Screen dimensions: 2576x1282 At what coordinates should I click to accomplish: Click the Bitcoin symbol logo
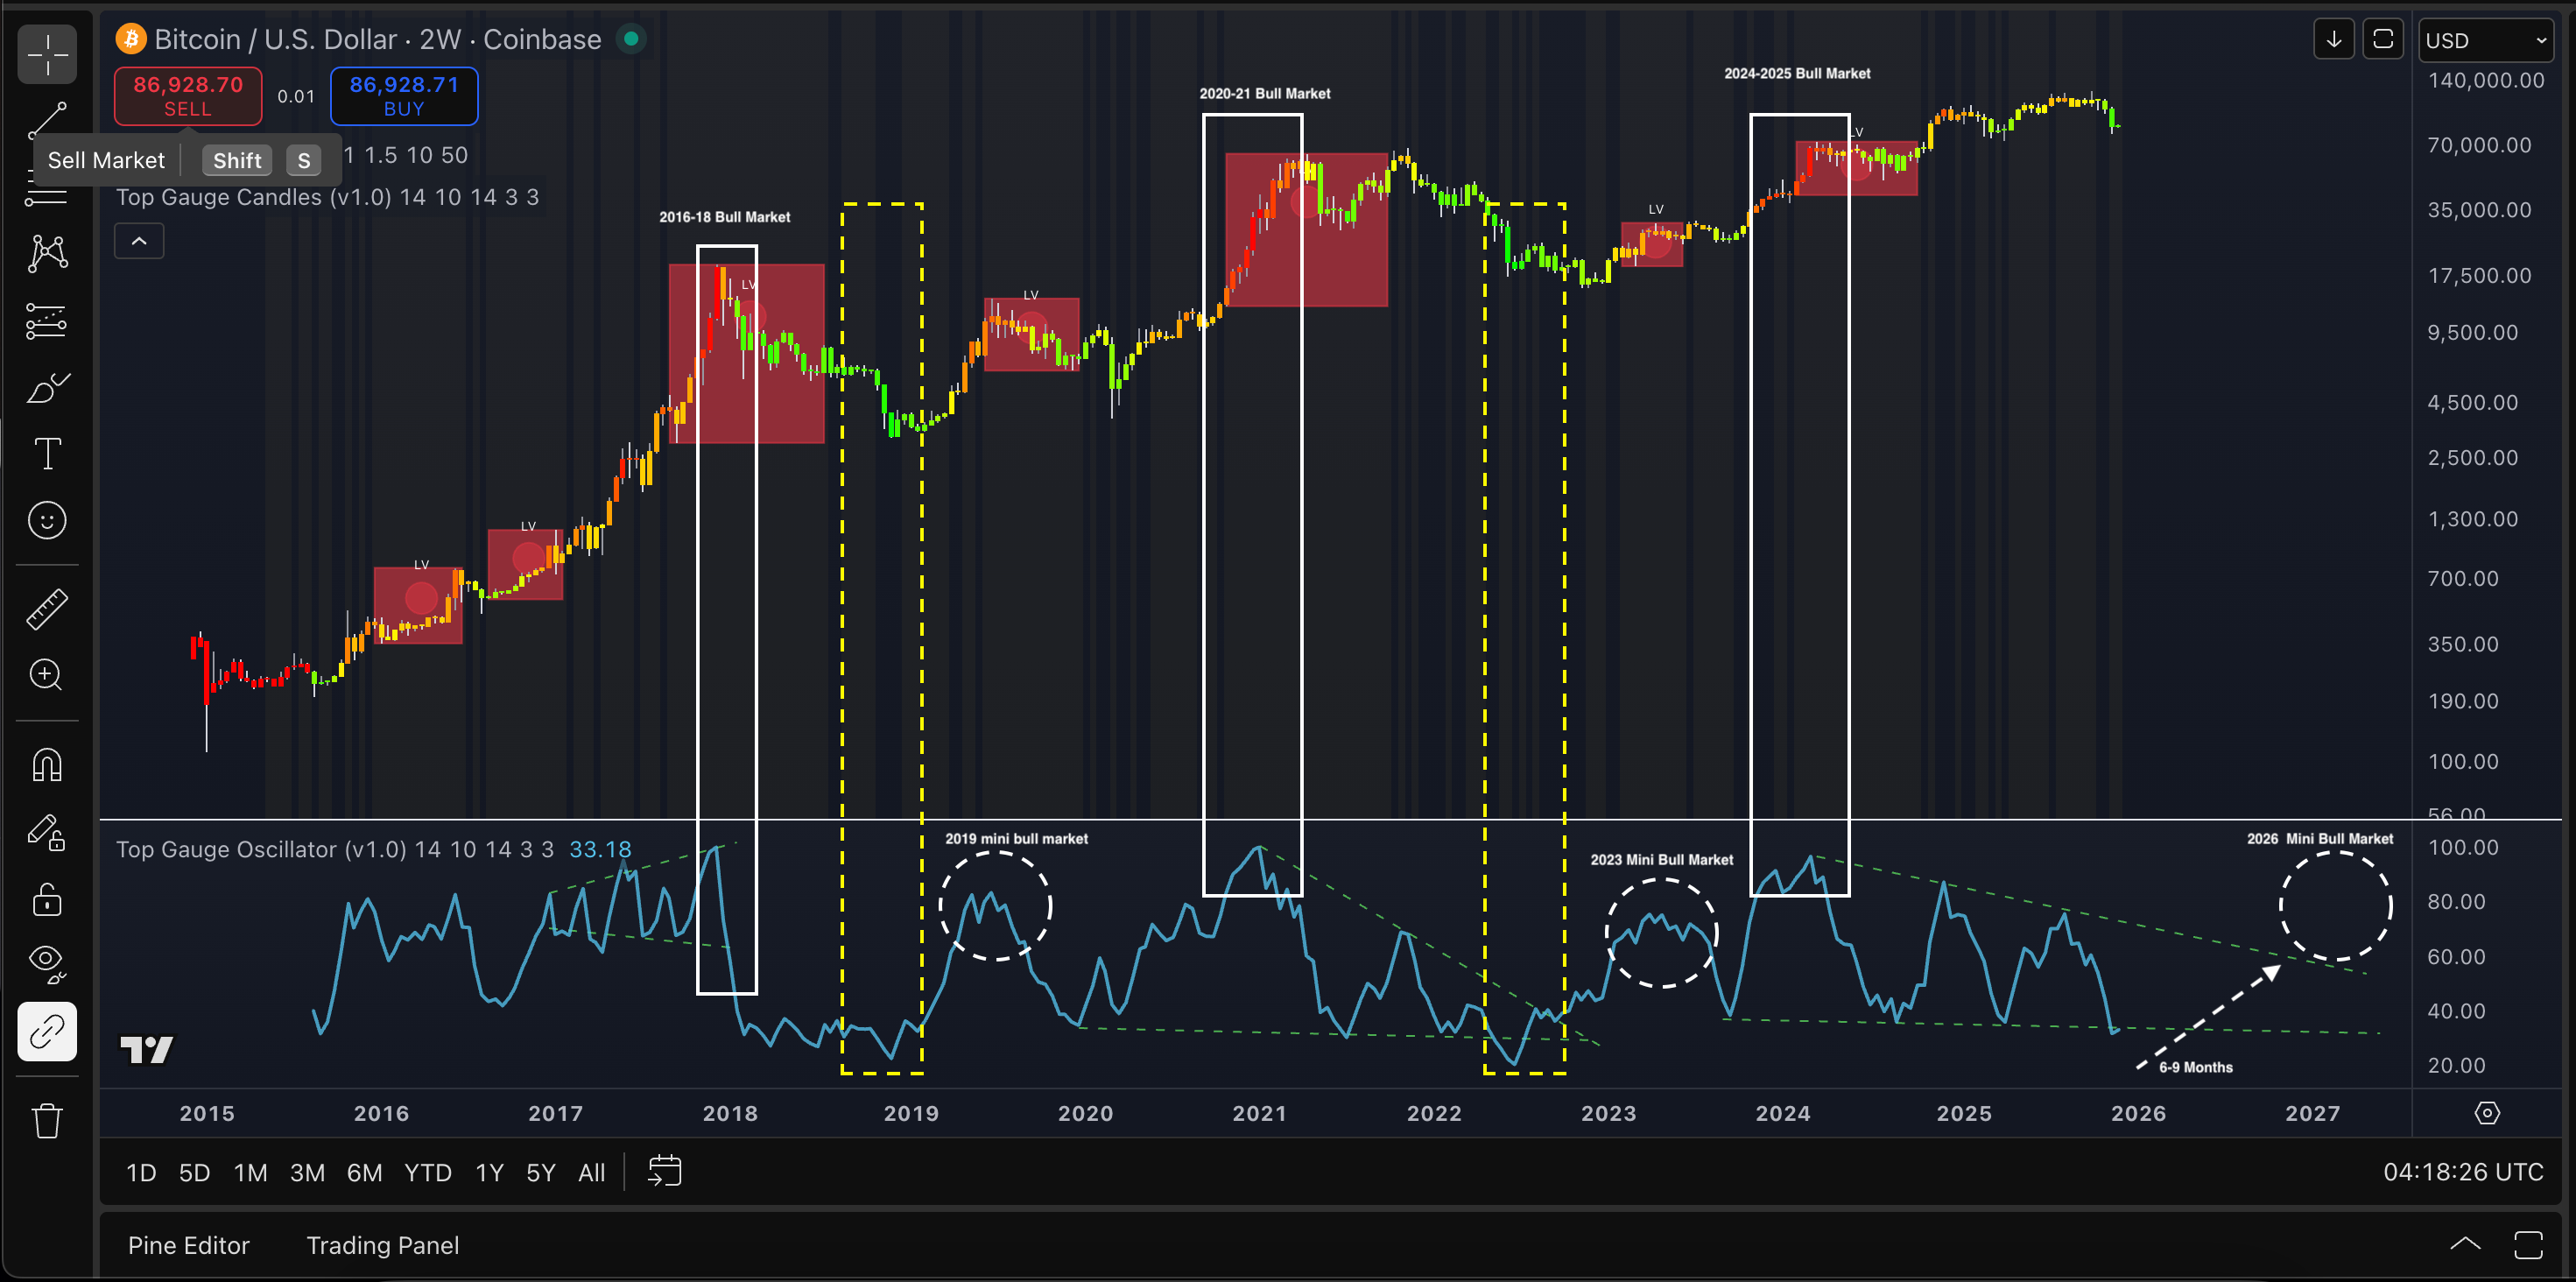click(x=131, y=39)
